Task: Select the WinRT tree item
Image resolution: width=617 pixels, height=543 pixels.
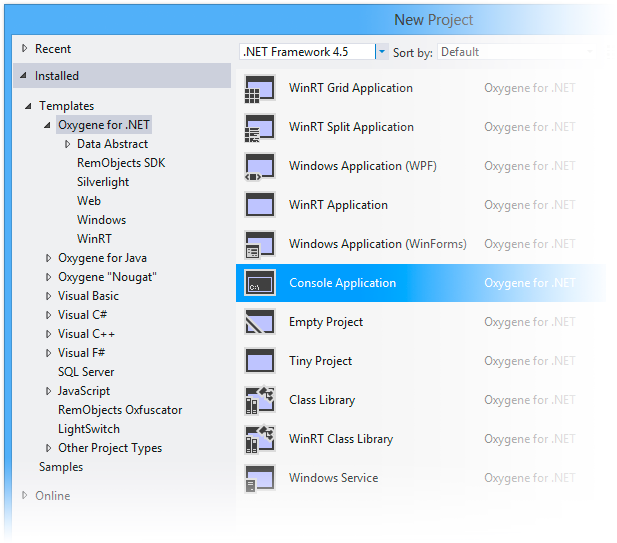Action: [94, 239]
